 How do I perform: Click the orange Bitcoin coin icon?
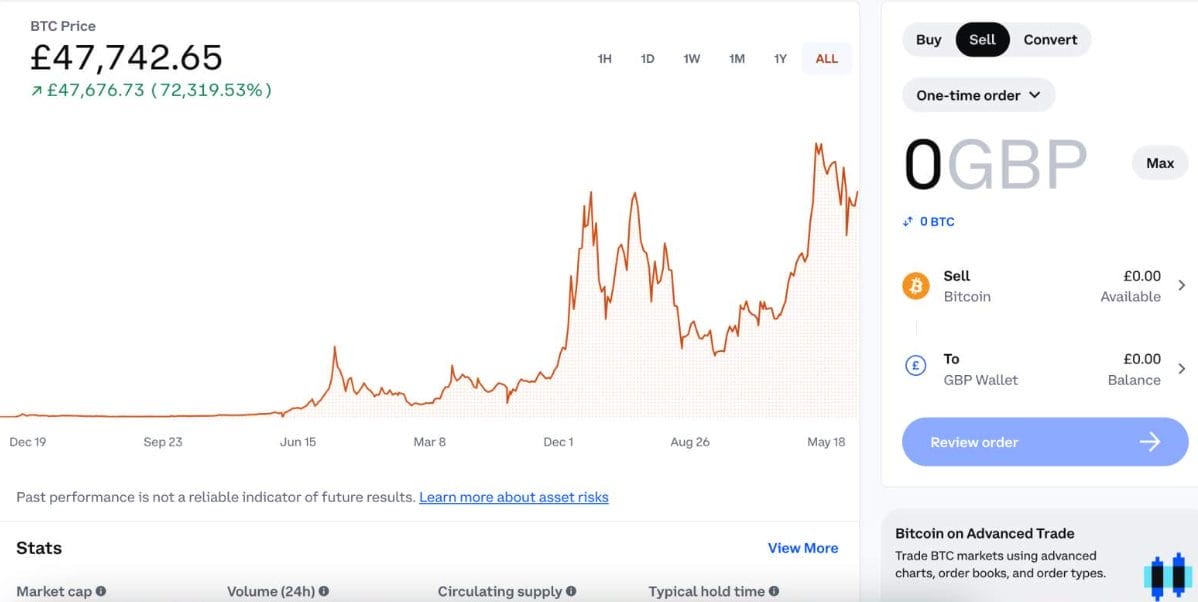coord(915,286)
